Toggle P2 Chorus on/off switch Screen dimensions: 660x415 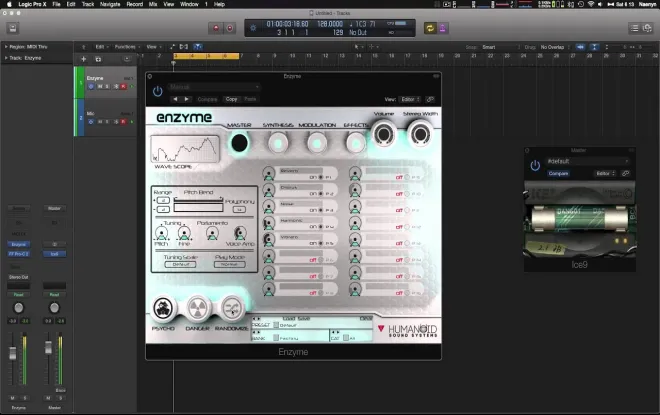pos(321,194)
